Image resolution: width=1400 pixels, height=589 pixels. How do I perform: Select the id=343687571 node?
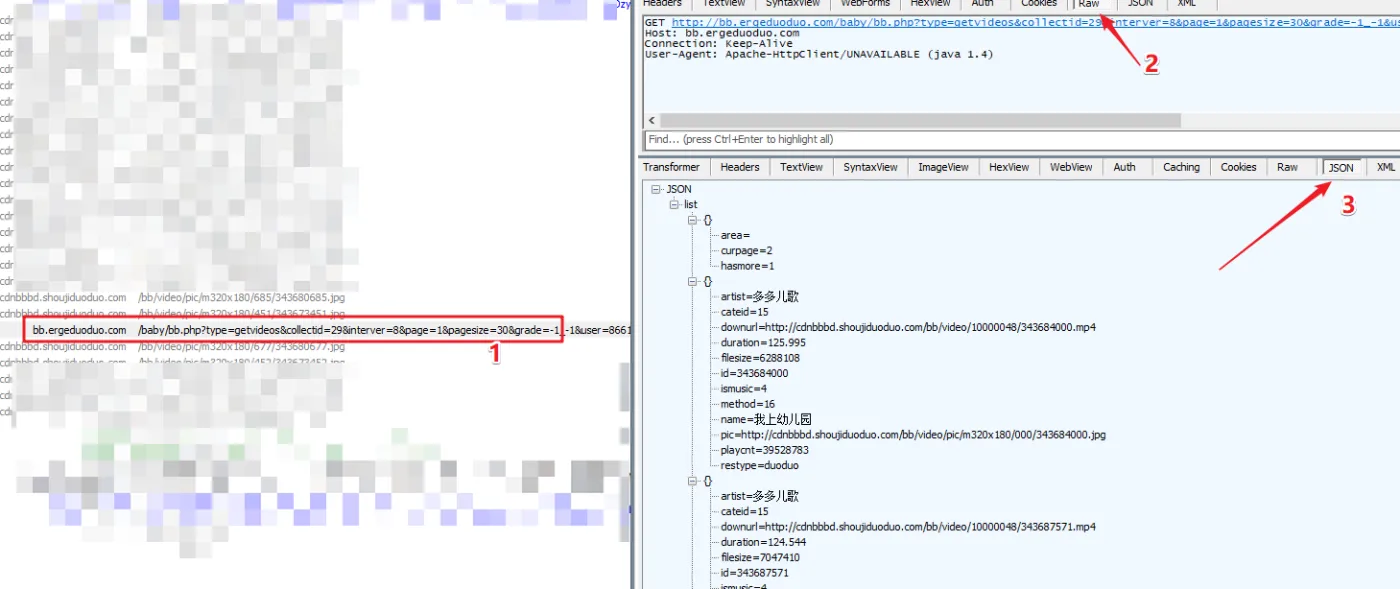pos(754,573)
